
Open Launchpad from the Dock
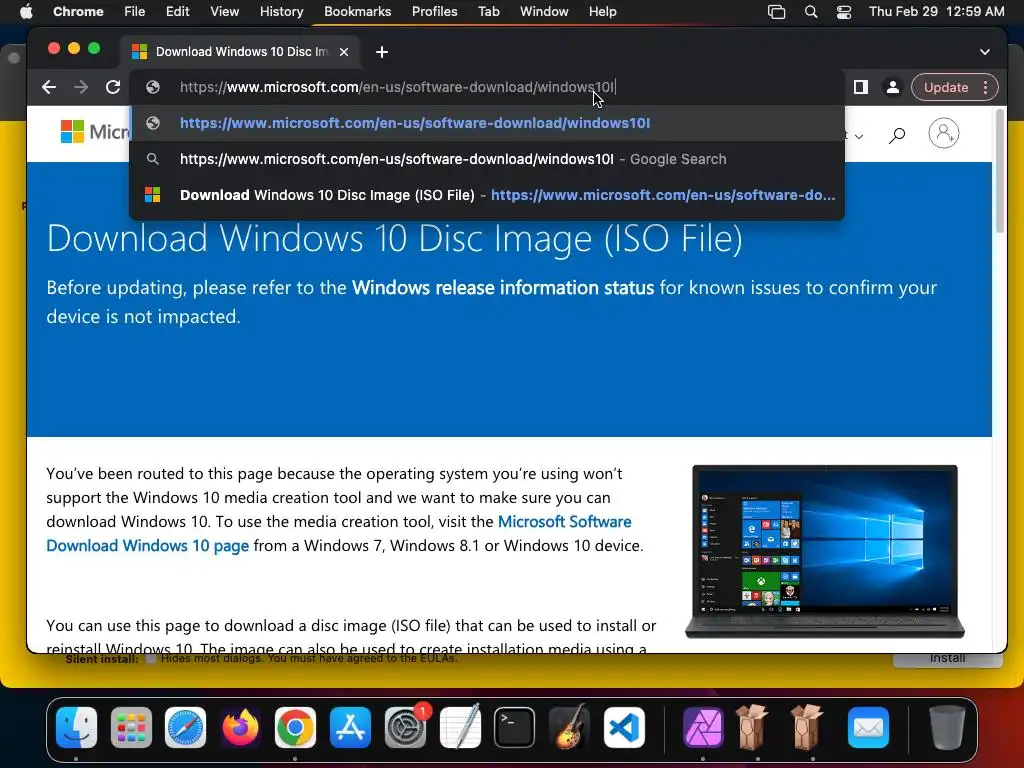(131, 727)
